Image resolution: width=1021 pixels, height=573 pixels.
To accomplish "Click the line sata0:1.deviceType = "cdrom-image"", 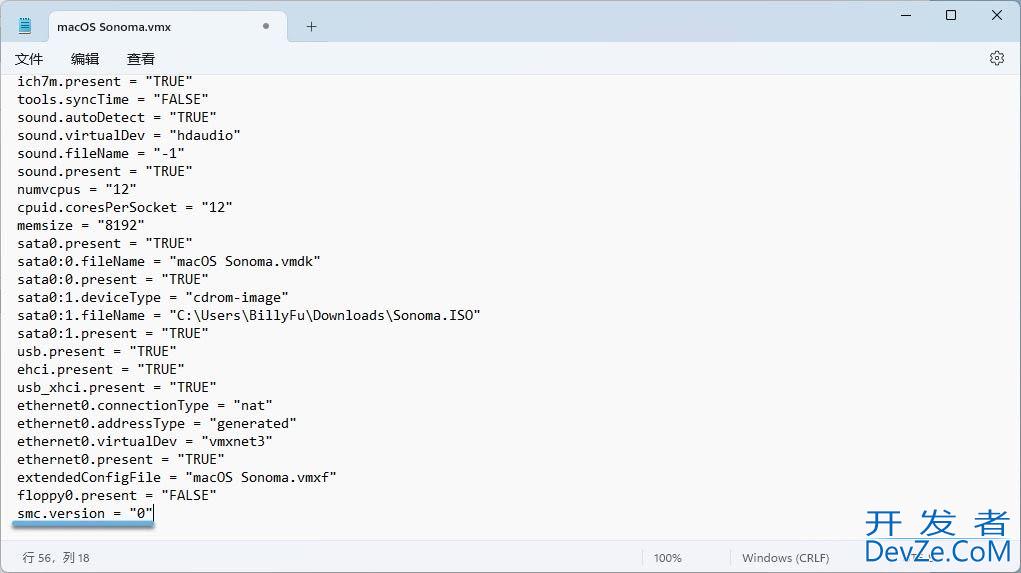I will click(153, 298).
